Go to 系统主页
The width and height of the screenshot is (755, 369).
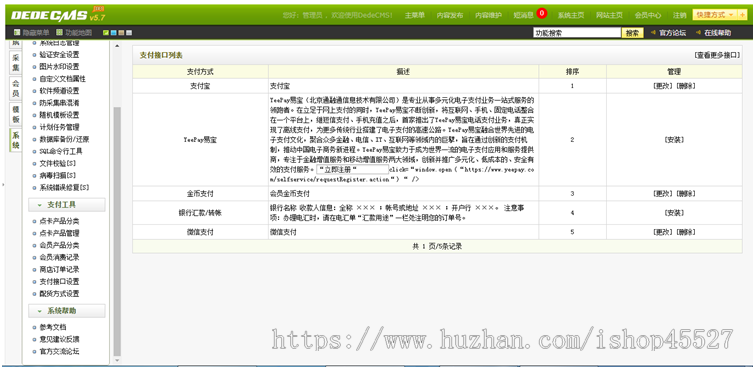click(x=571, y=15)
